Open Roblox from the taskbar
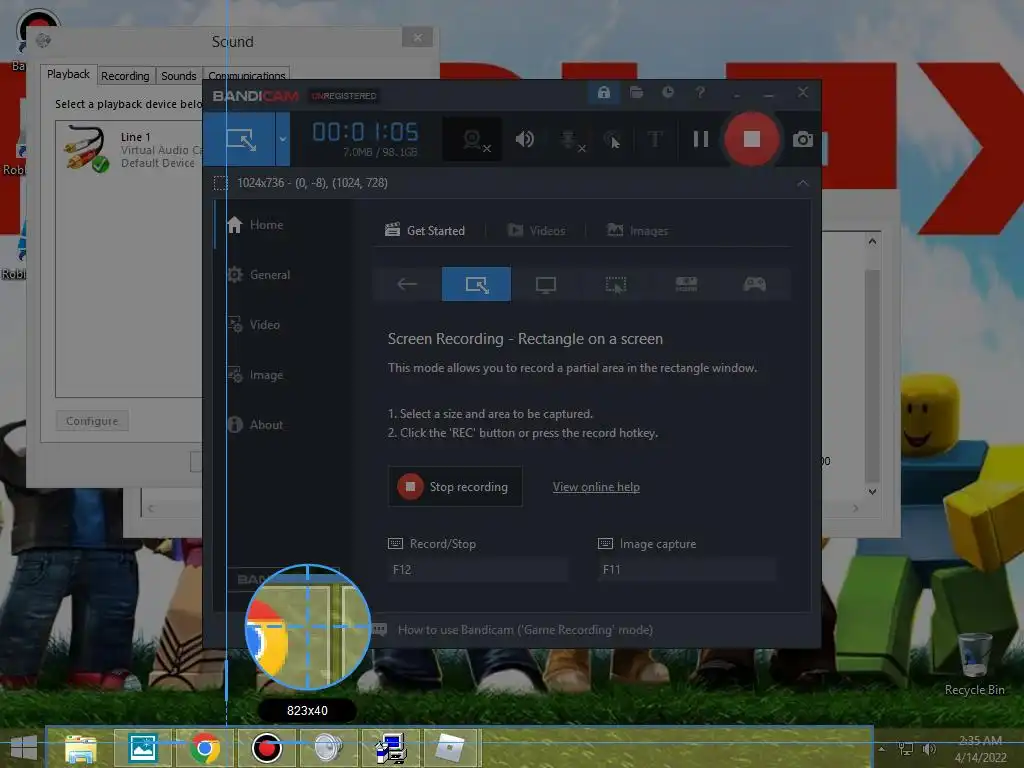Screen dimensions: 1024x768 pos(451,748)
